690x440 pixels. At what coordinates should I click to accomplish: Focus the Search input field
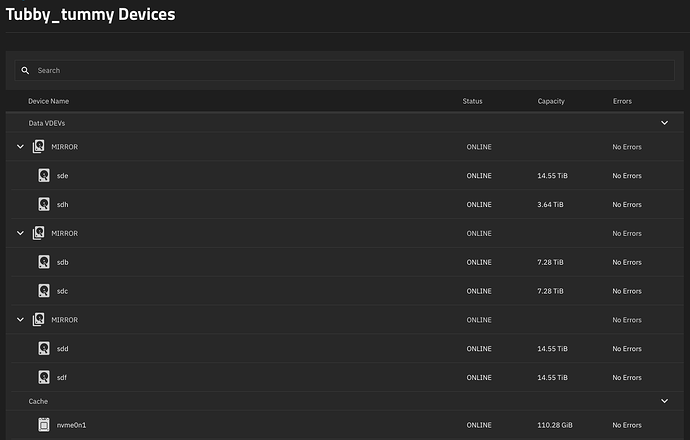pyautogui.click(x=345, y=70)
